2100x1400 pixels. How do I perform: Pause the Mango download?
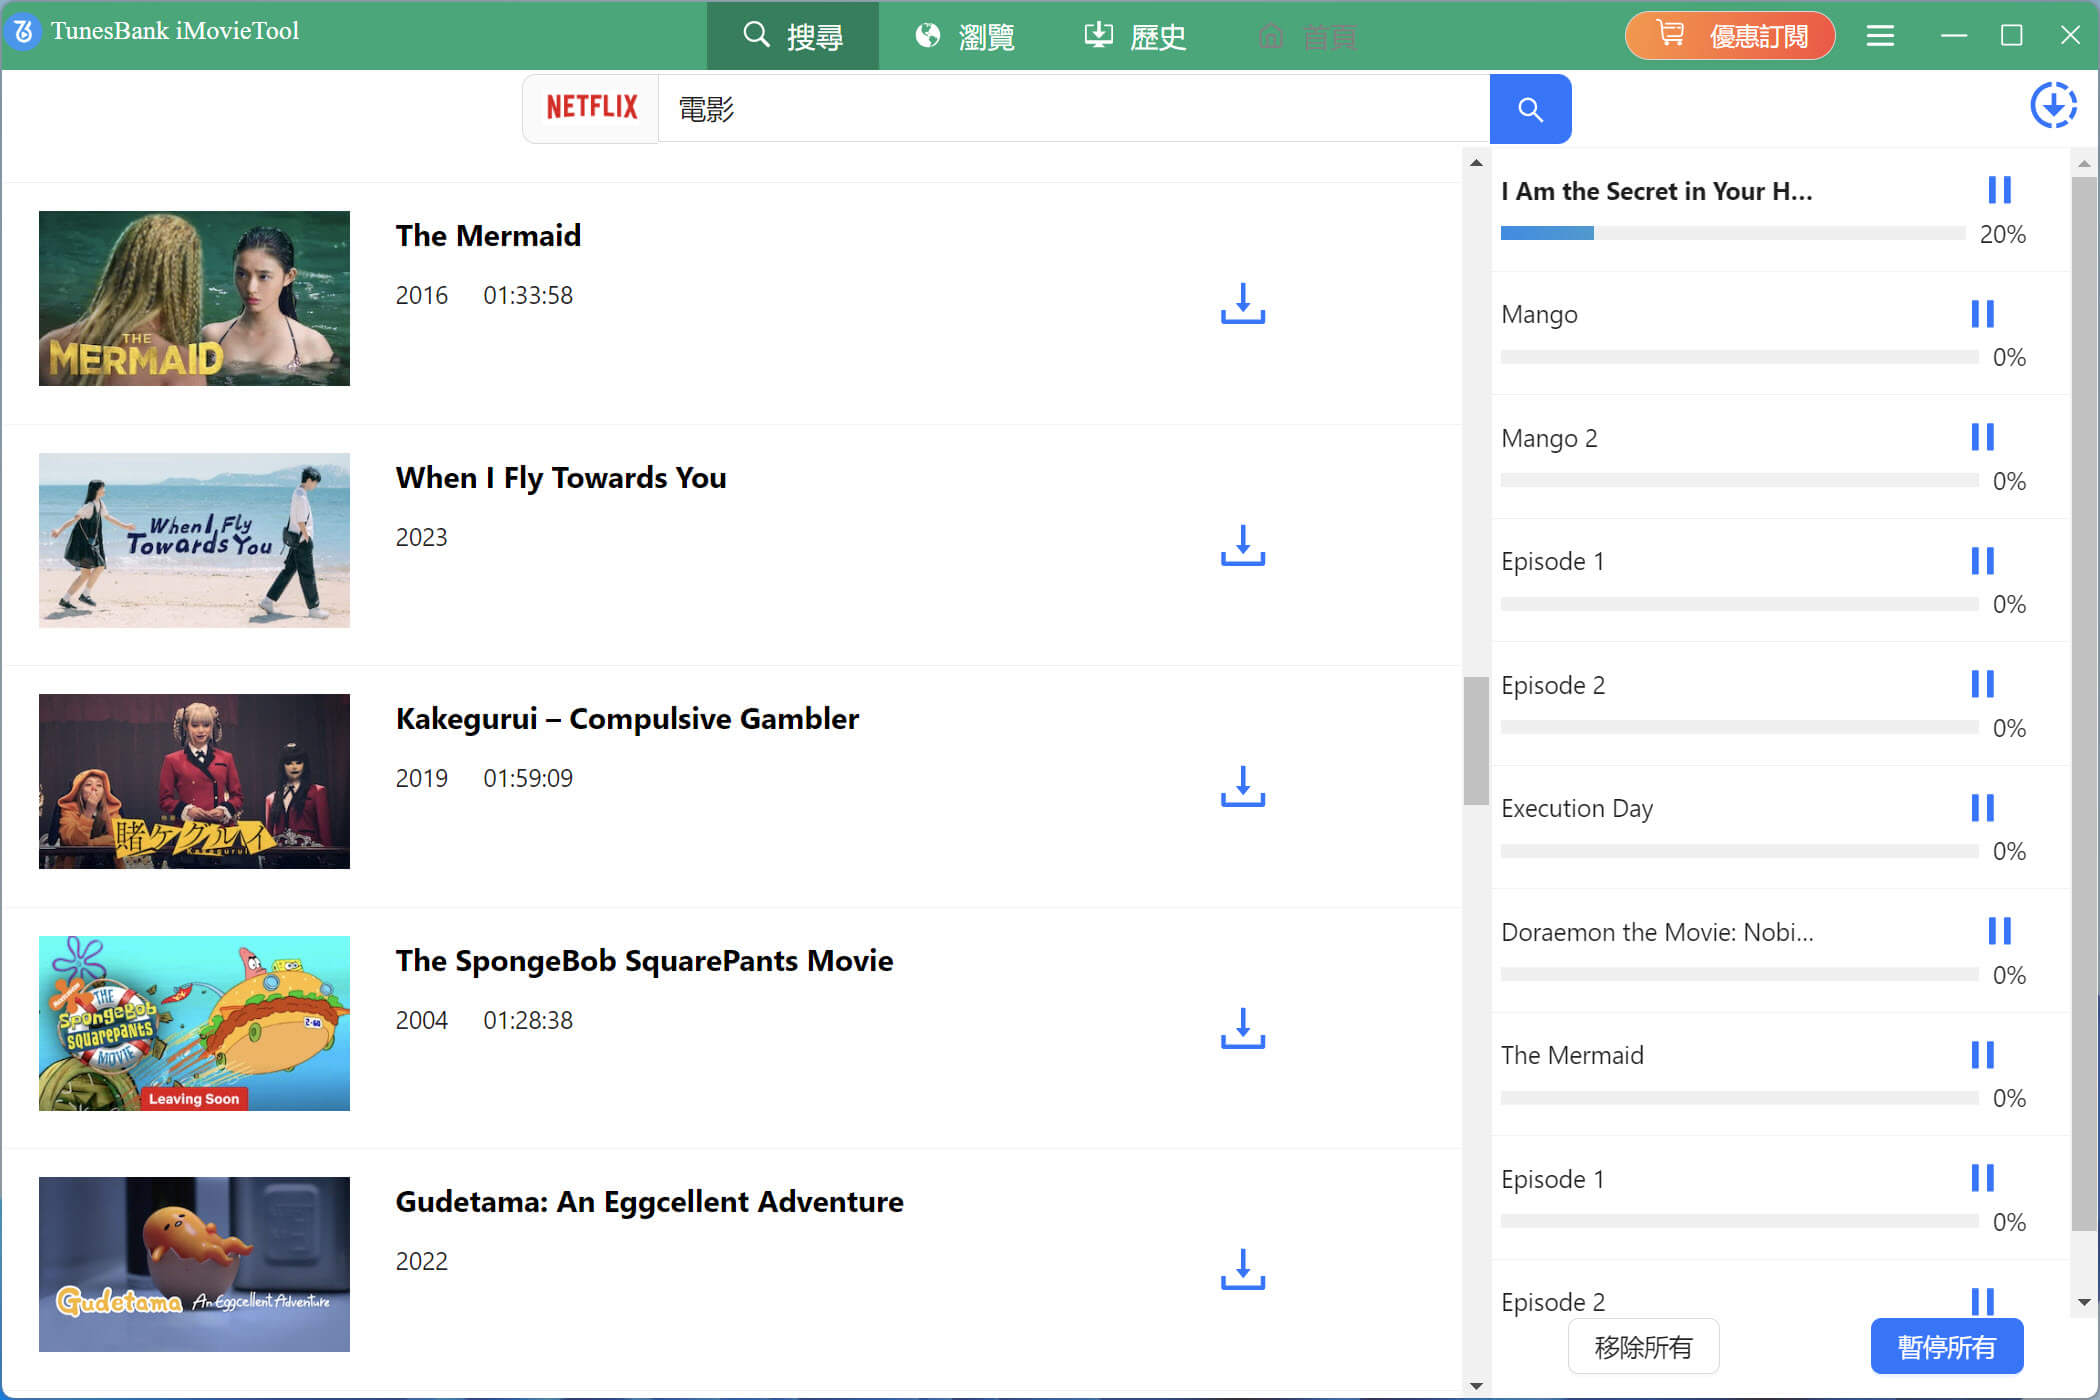(1982, 314)
